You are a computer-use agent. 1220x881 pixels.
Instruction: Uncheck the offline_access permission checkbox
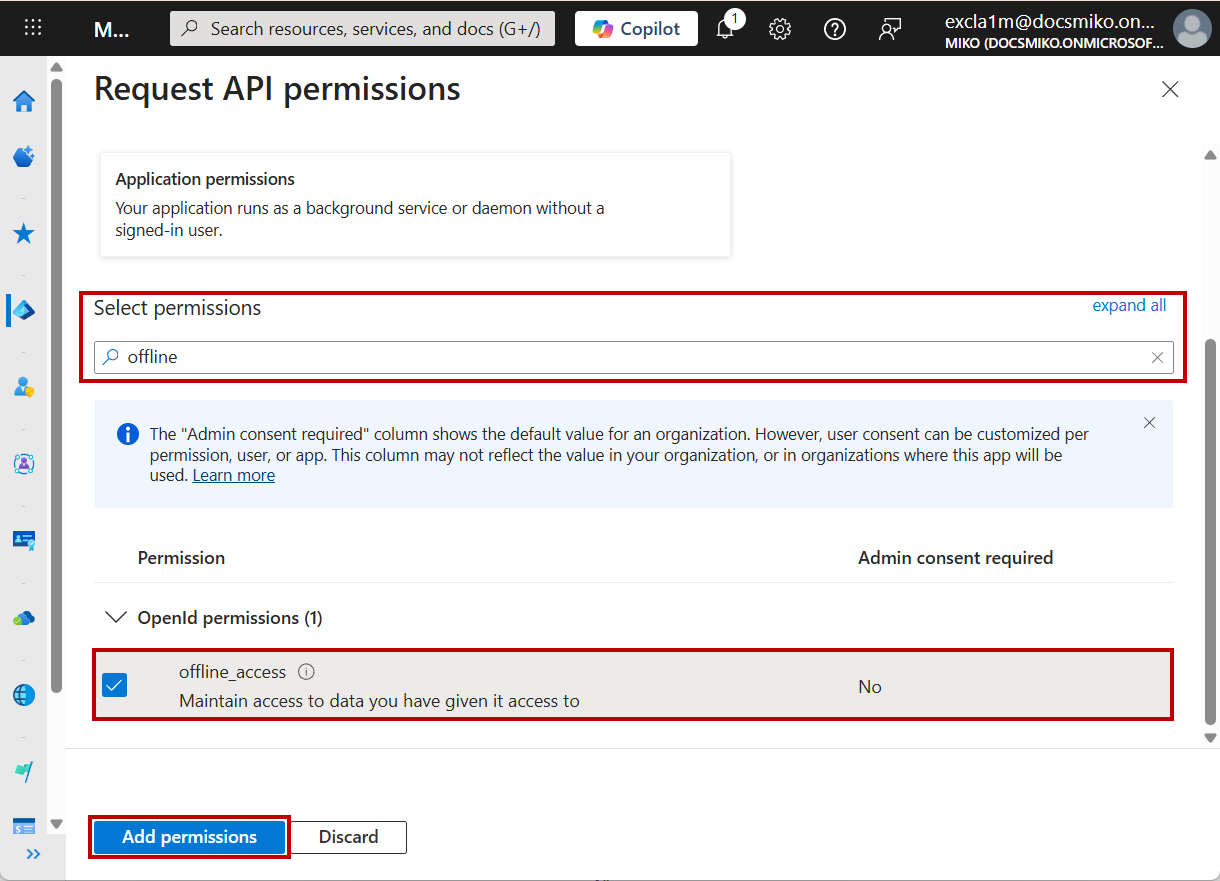[115, 685]
